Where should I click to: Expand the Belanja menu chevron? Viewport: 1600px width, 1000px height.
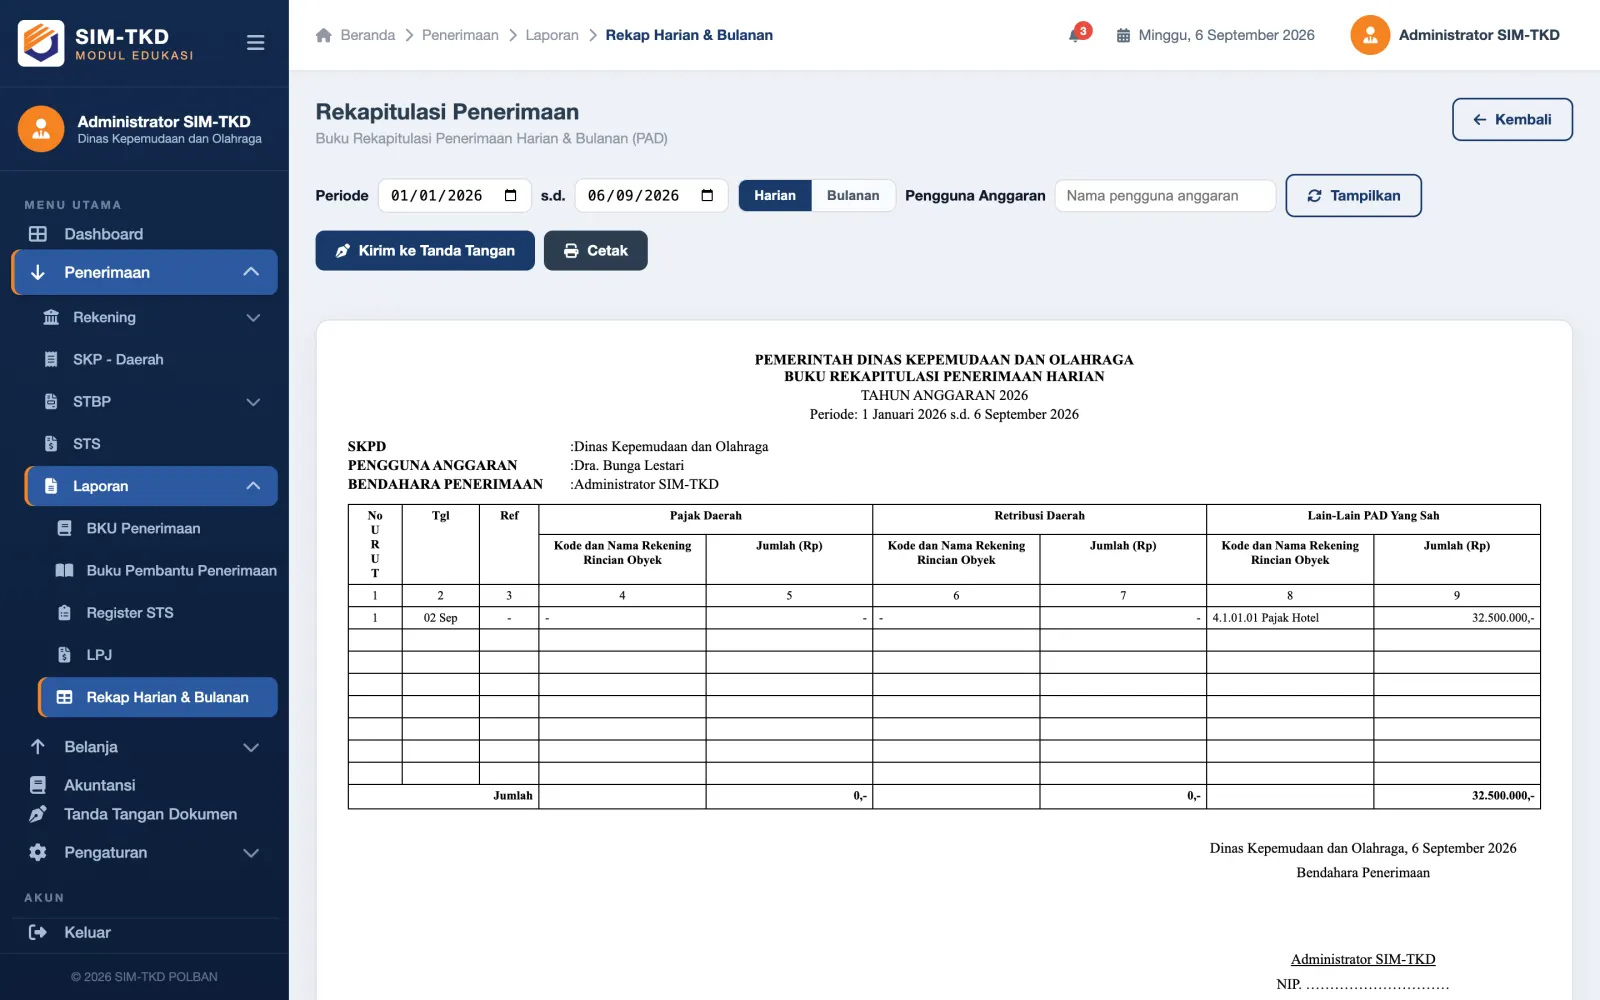[251, 747]
